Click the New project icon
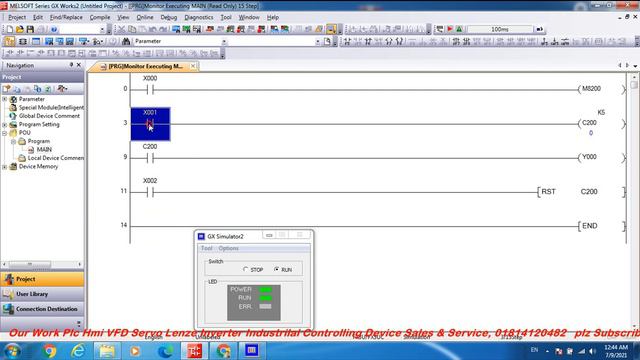Viewport: 640px width, 360px height. pos(9,29)
